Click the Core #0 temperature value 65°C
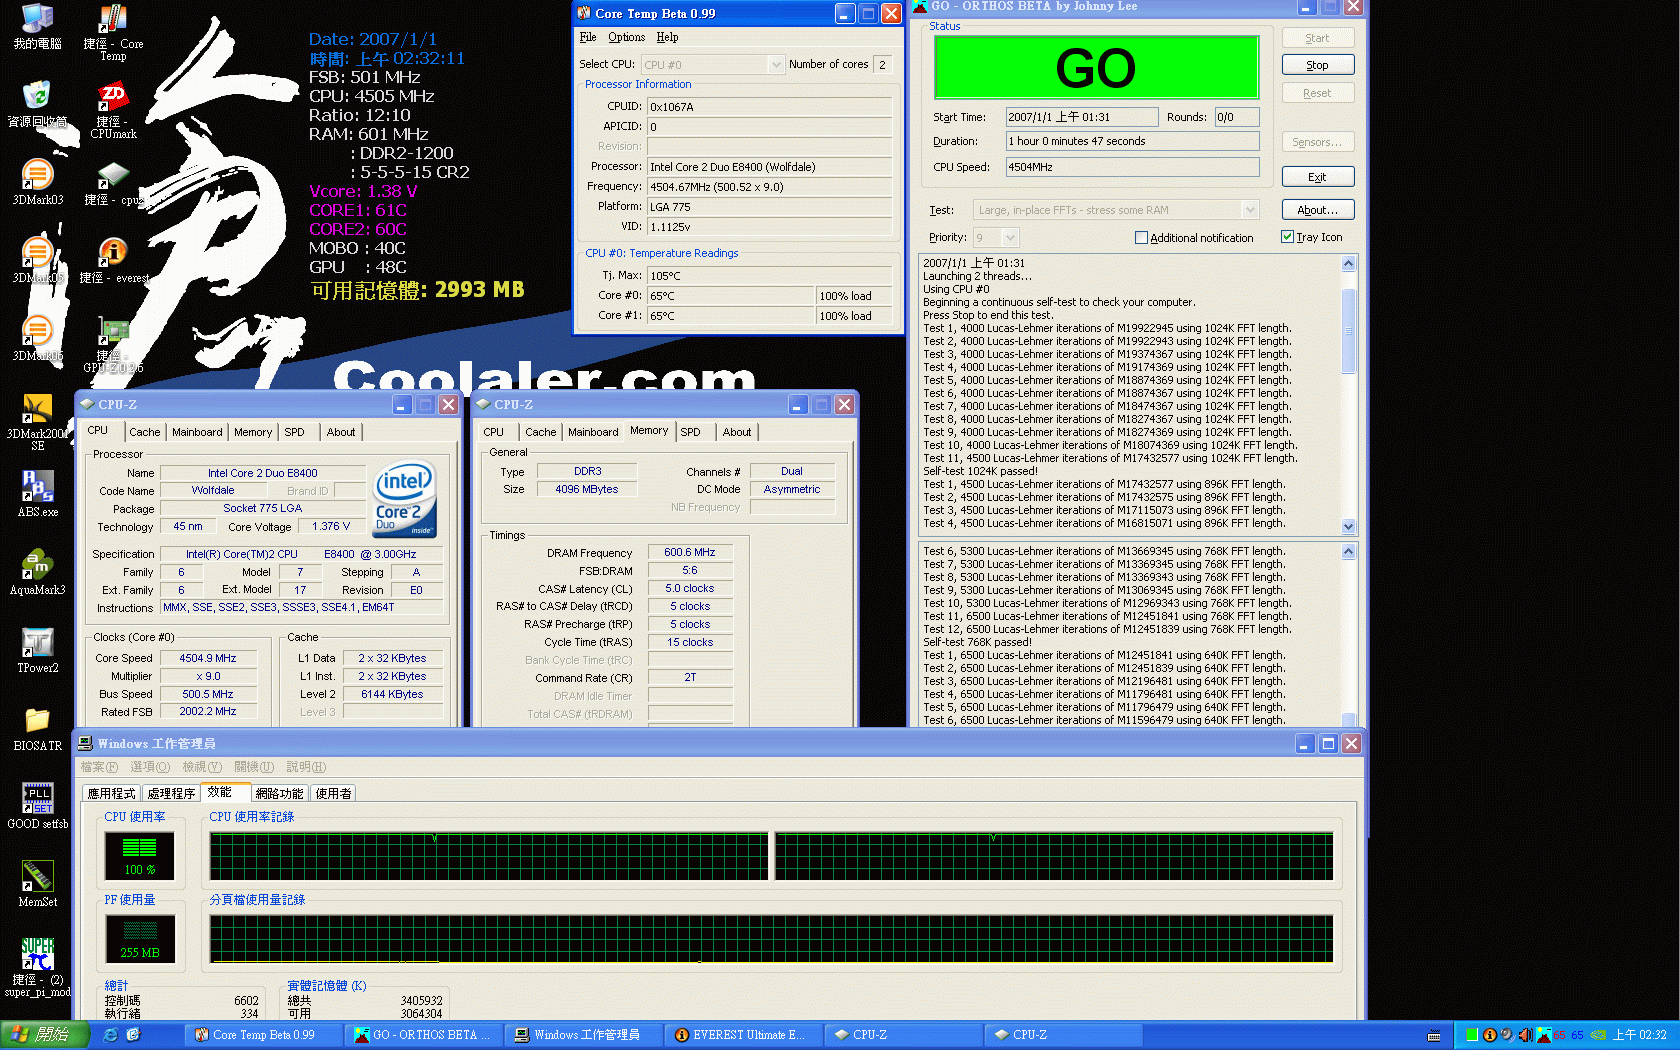Screen dimensions: 1680x1050 click(731, 296)
